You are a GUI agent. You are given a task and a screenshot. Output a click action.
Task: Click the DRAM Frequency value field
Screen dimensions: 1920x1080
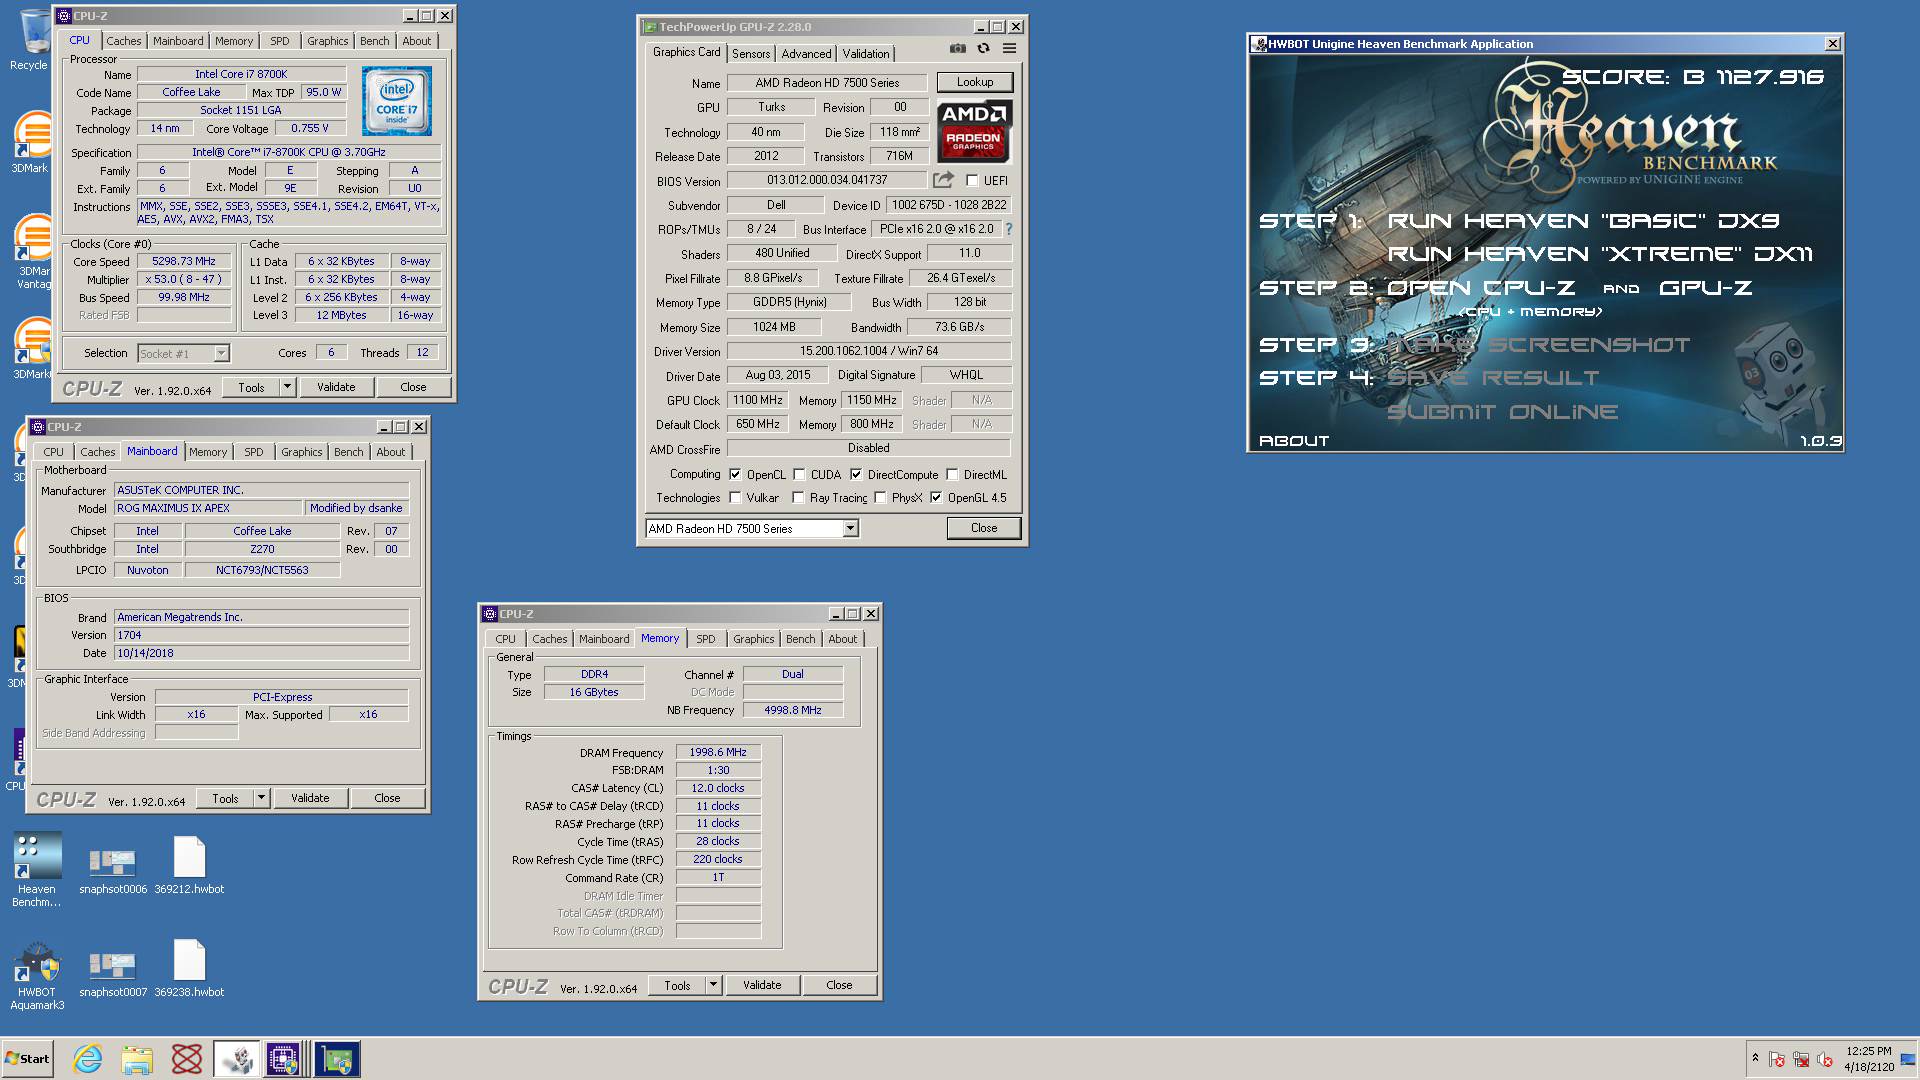tap(718, 752)
